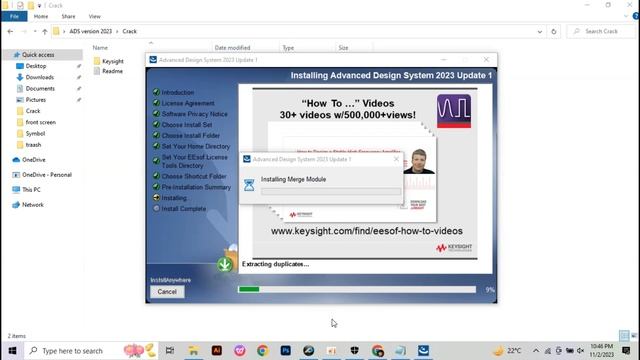Click the keysight.com how-to-videos URL
This screenshot has width=640, height=360.
[x=367, y=231]
